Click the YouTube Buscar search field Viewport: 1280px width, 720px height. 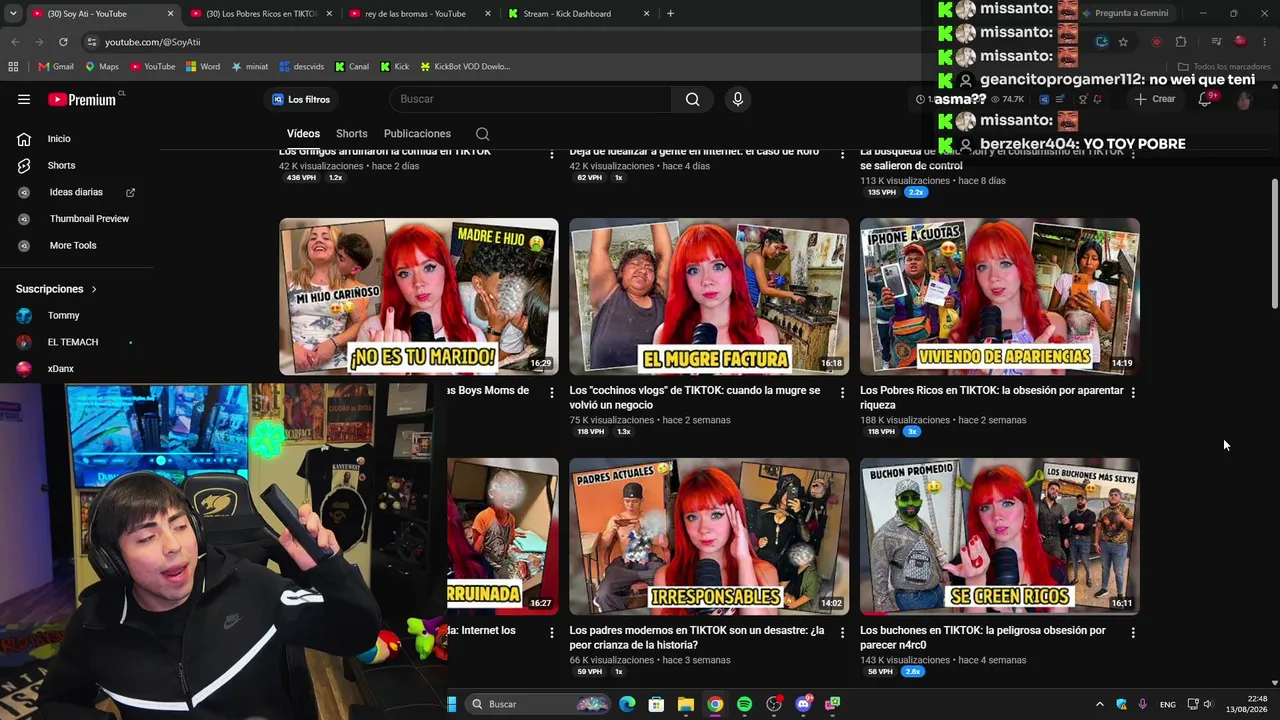click(x=531, y=99)
